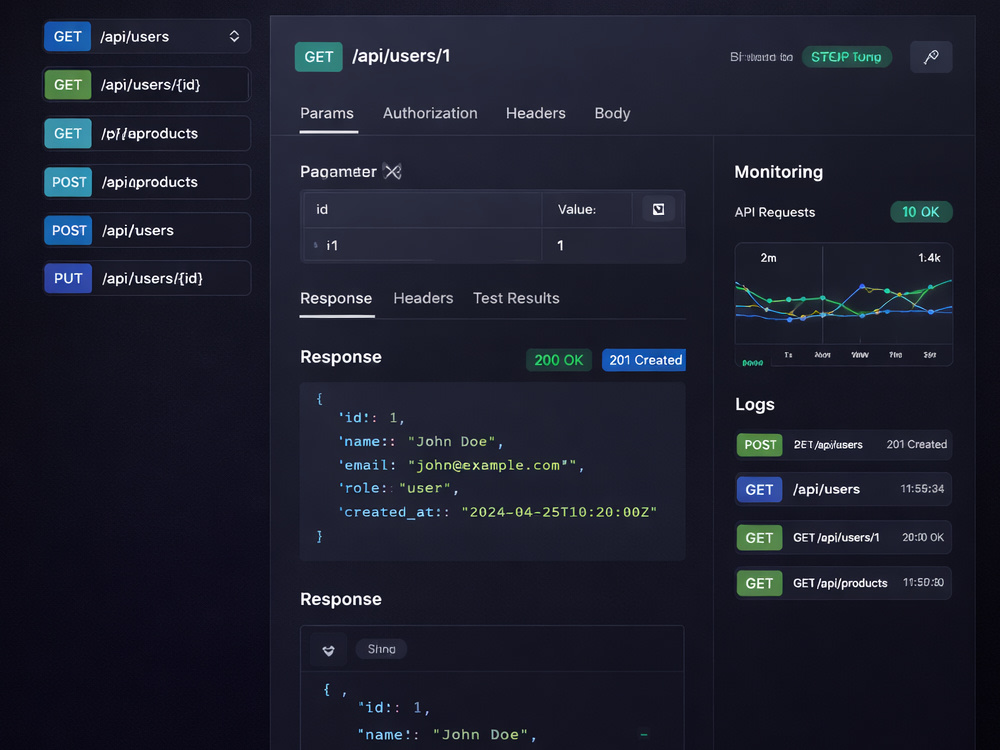Screen dimensions: 1000x750
Task: Open the GET /aproducts sidebar entry
Action: [x=147, y=133]
